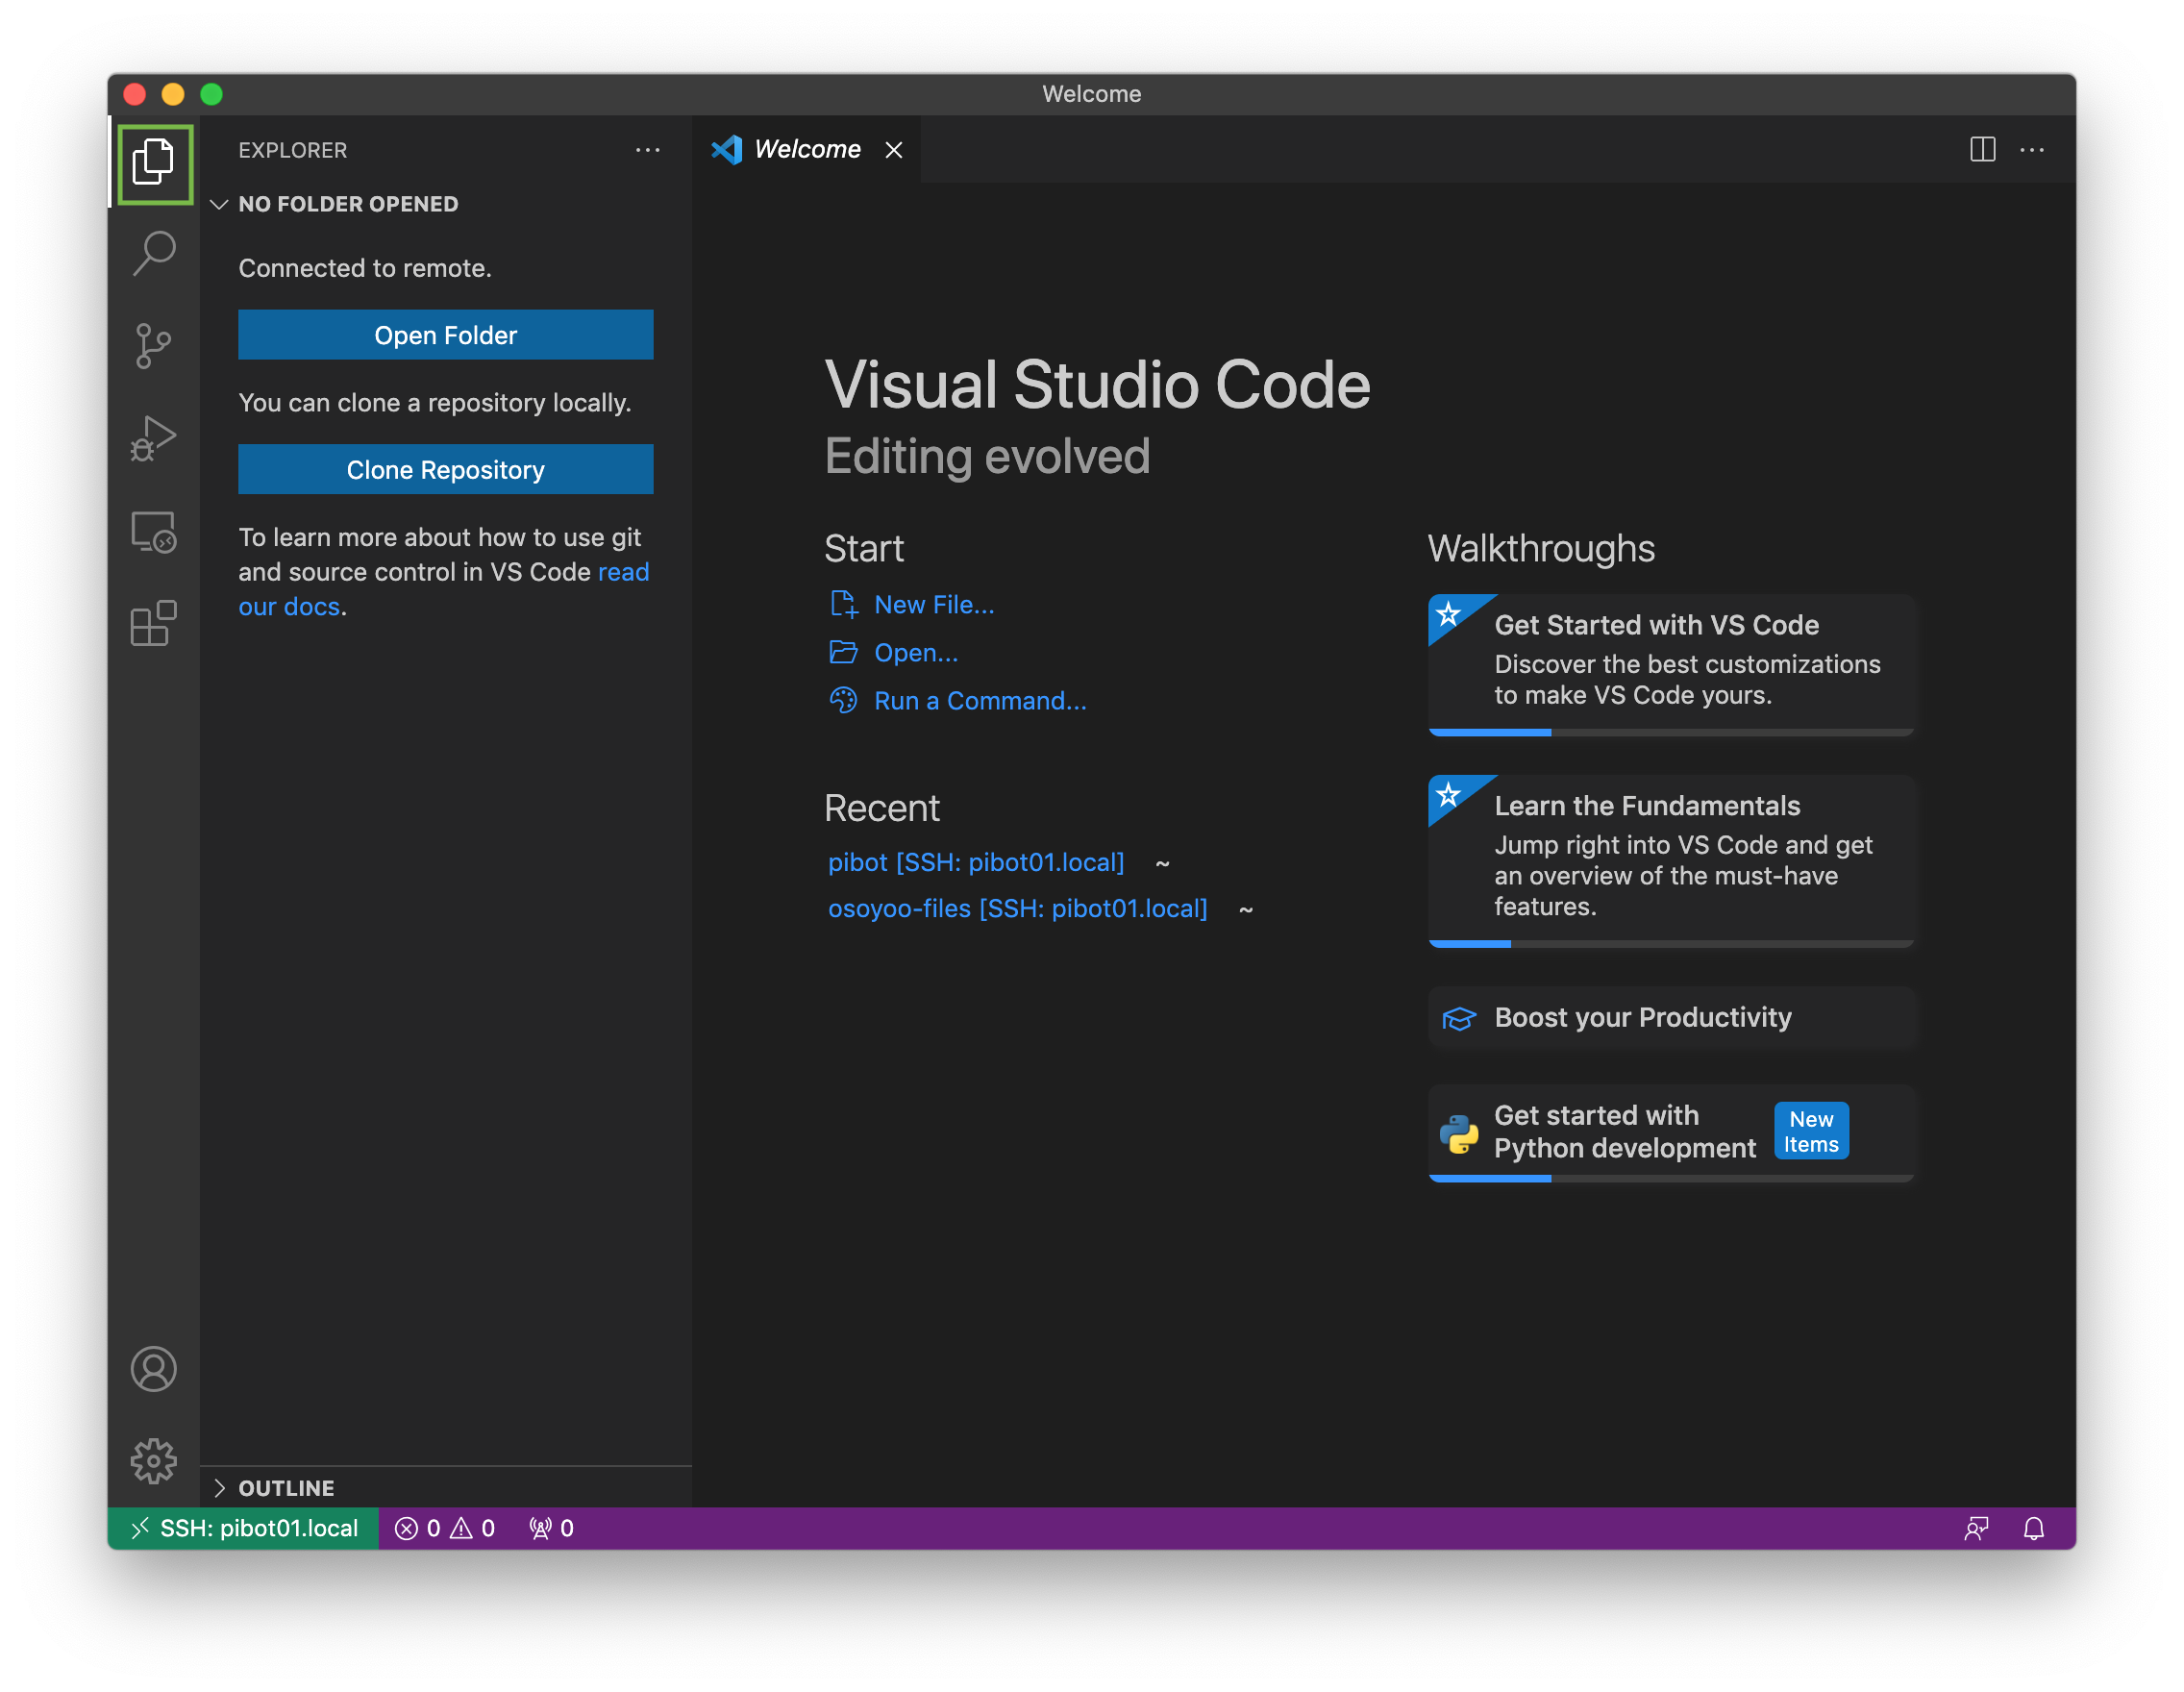Click the Open... link under Start
Image resolution: width=2184 pixels, height=1692 pixels.
pyautogui.click(x=916, y=653)
